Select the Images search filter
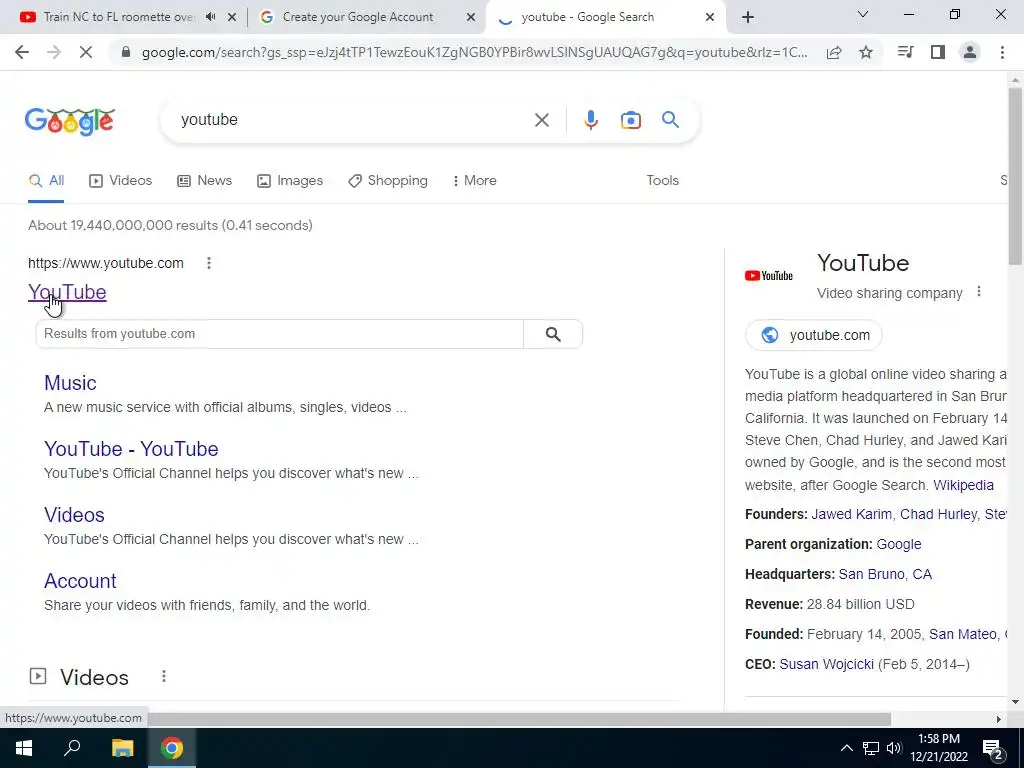 [x=289, y=181]
